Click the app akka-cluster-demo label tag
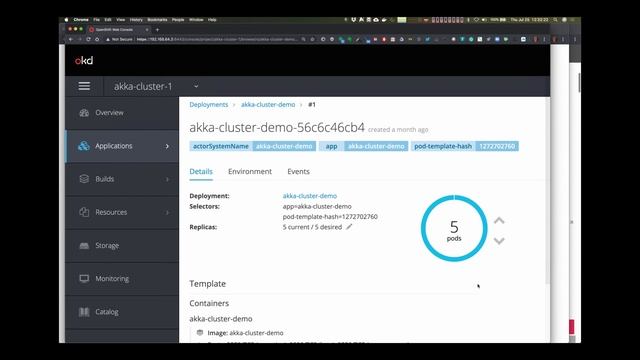Screen dimensions: 640x360 (x=363, y=146)
